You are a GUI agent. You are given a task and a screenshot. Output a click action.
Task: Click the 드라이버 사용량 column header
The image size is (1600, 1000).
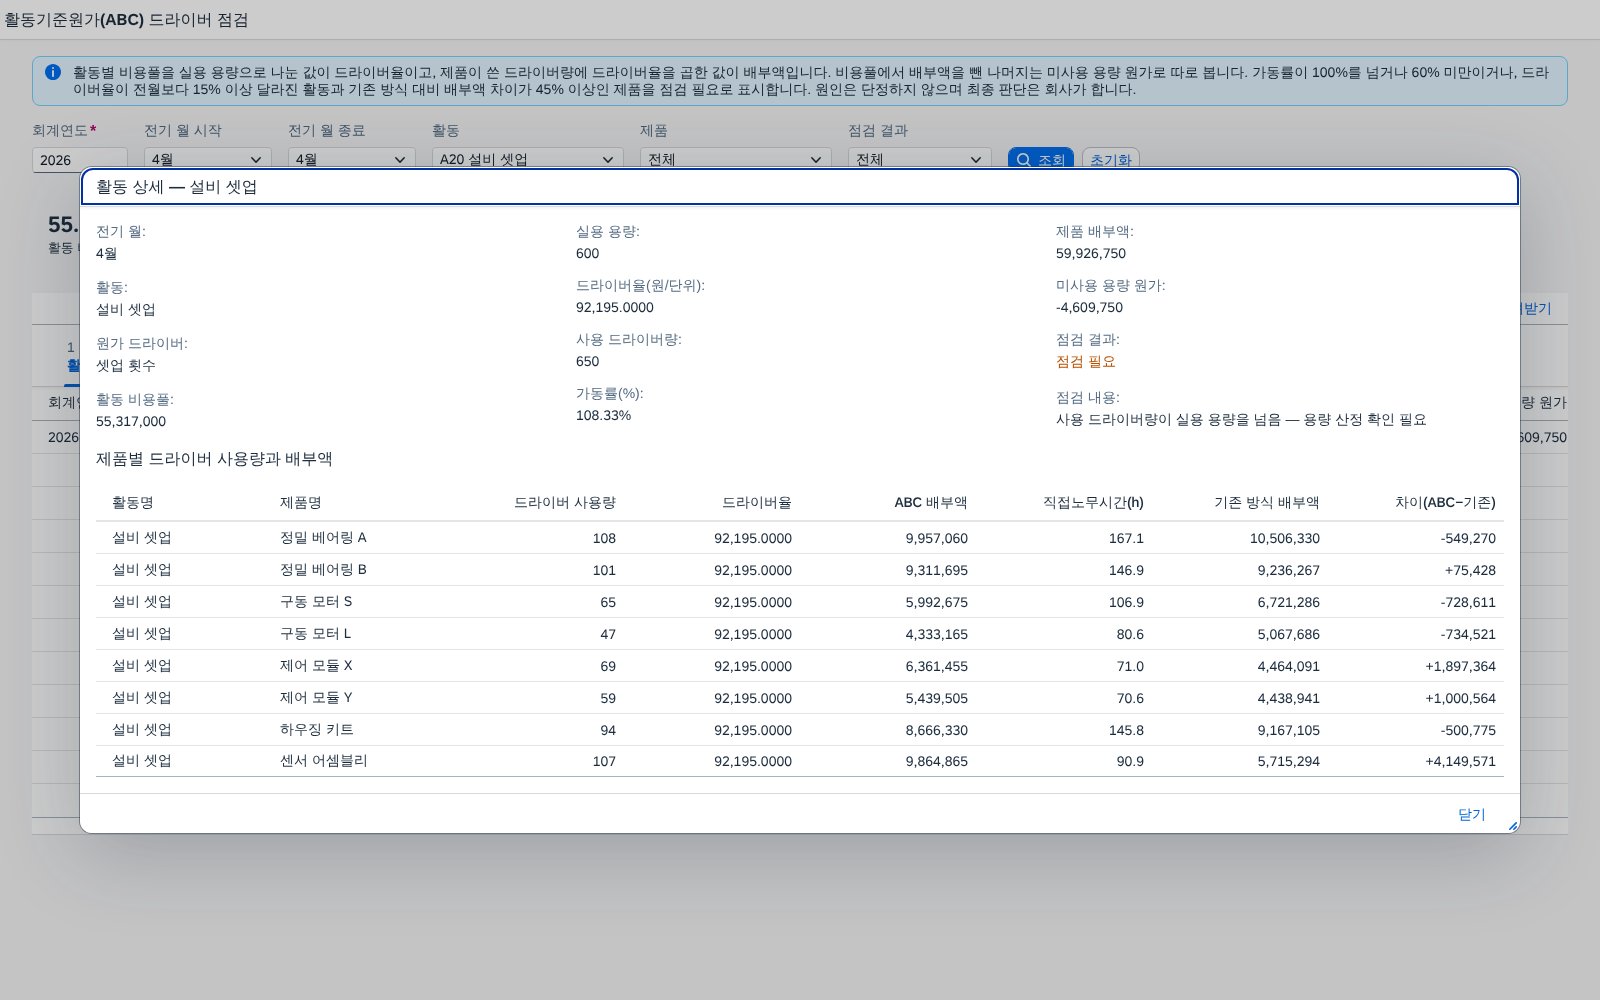point(565,503)
